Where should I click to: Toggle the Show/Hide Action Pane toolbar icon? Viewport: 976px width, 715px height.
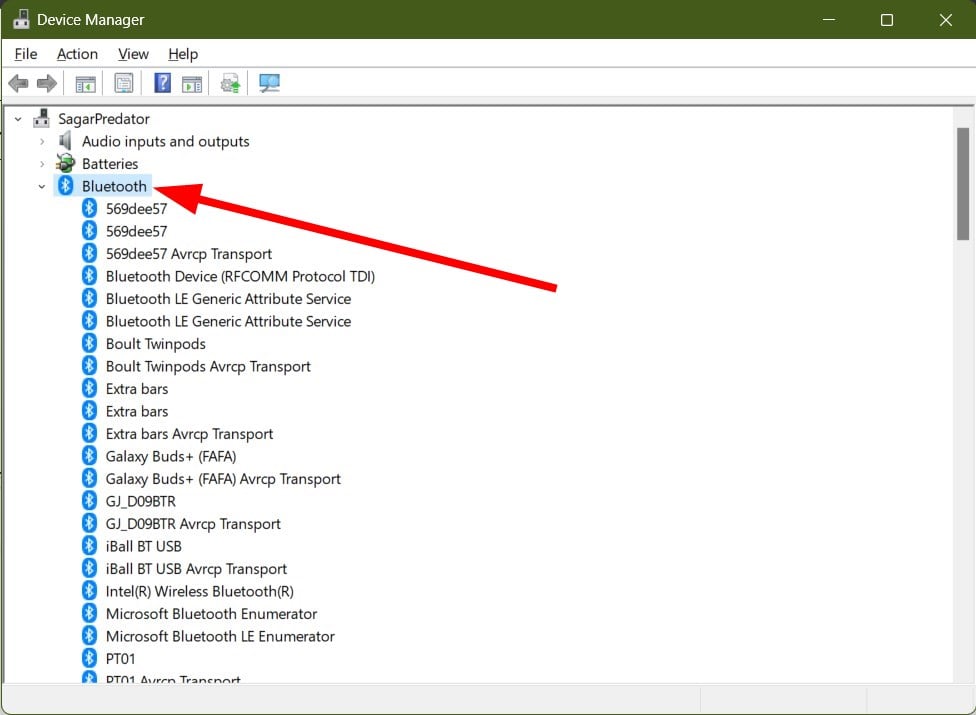click(192, 83)
